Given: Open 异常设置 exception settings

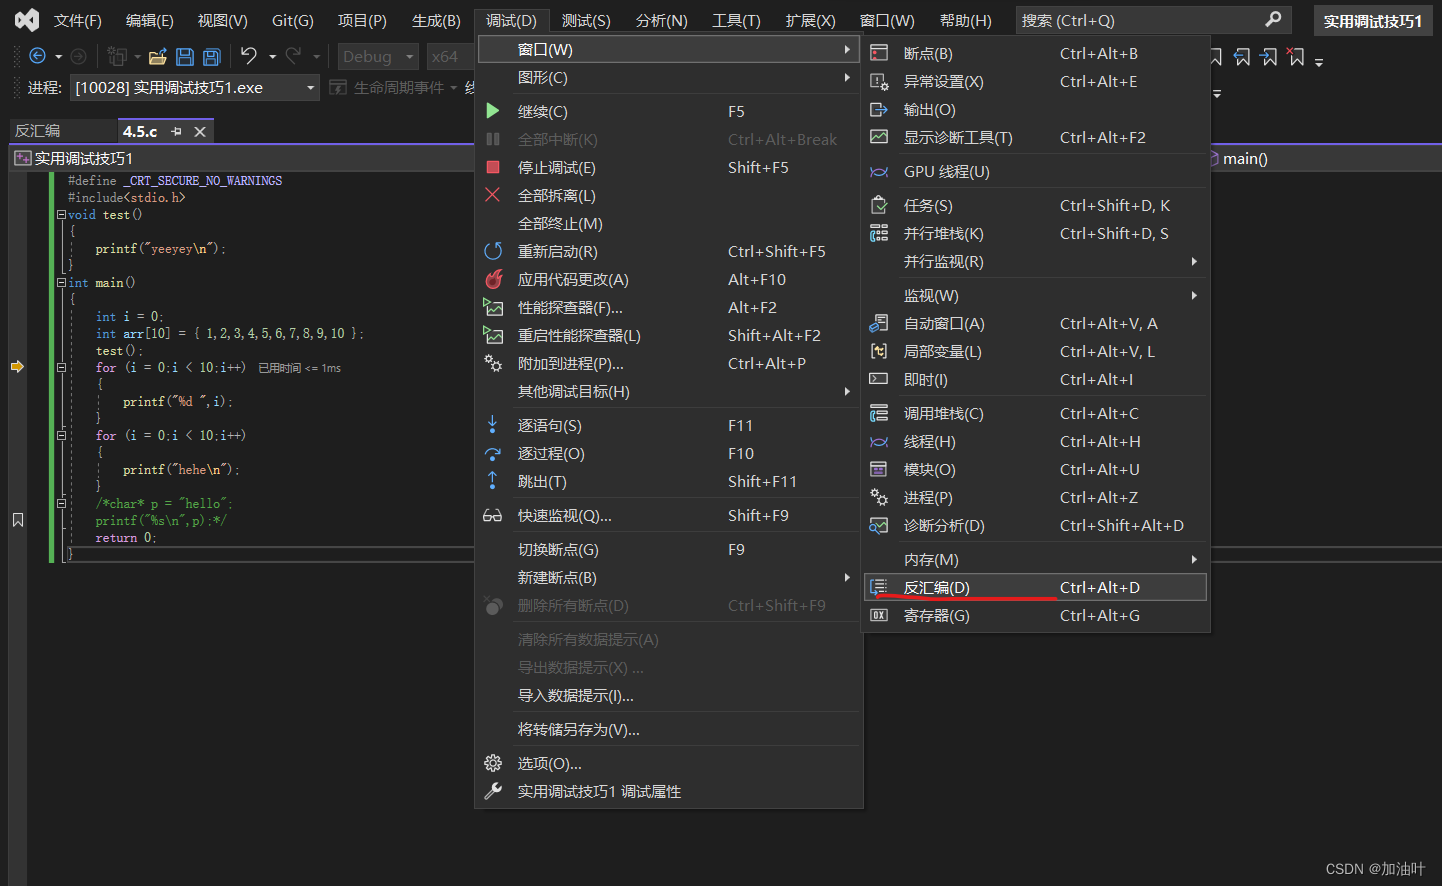Looking at the screenshot, I should [1035, 81].
